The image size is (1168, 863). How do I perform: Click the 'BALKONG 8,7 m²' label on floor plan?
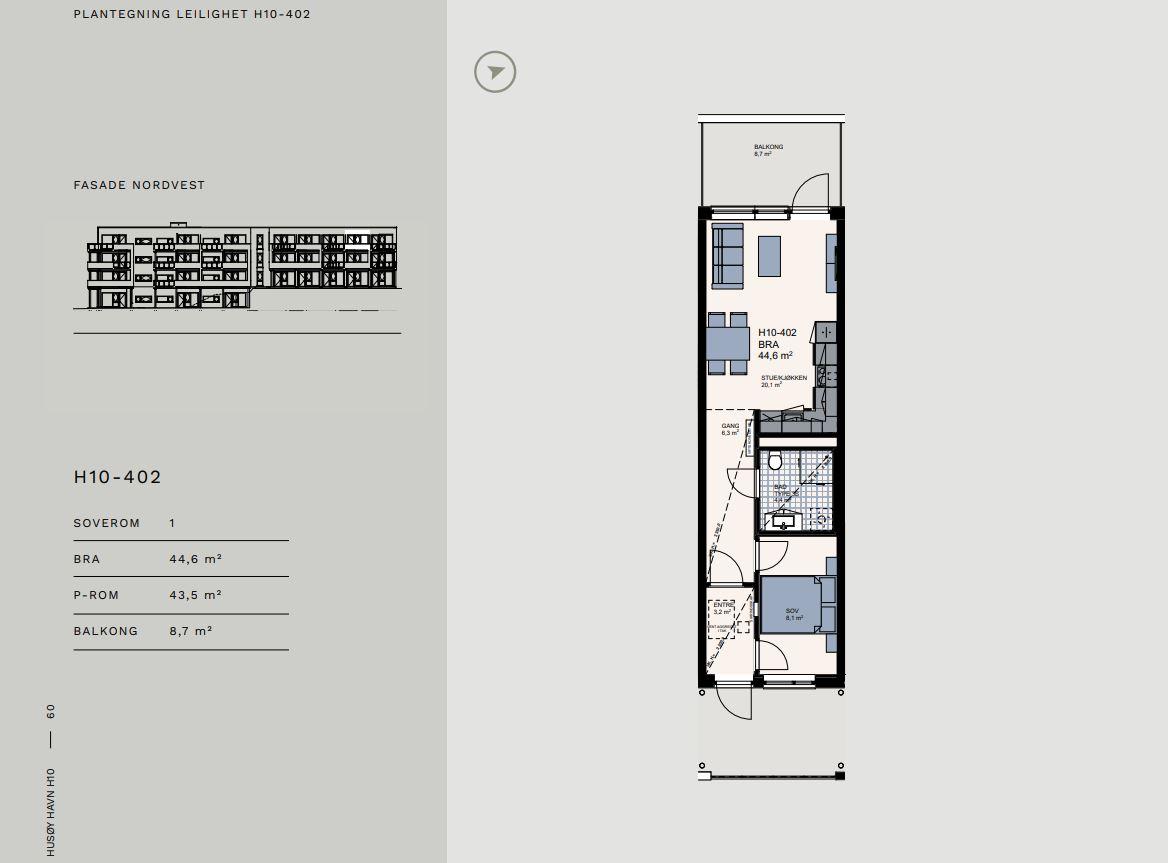768,150
